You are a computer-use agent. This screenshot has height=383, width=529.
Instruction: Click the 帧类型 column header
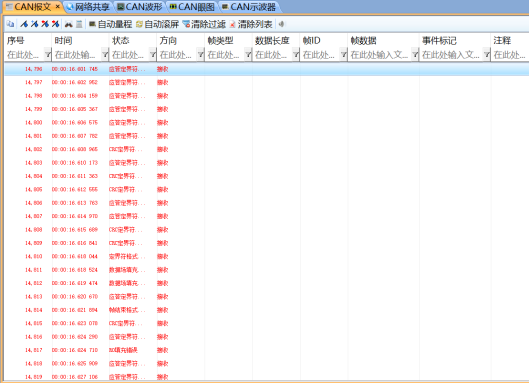click(228, 41)
